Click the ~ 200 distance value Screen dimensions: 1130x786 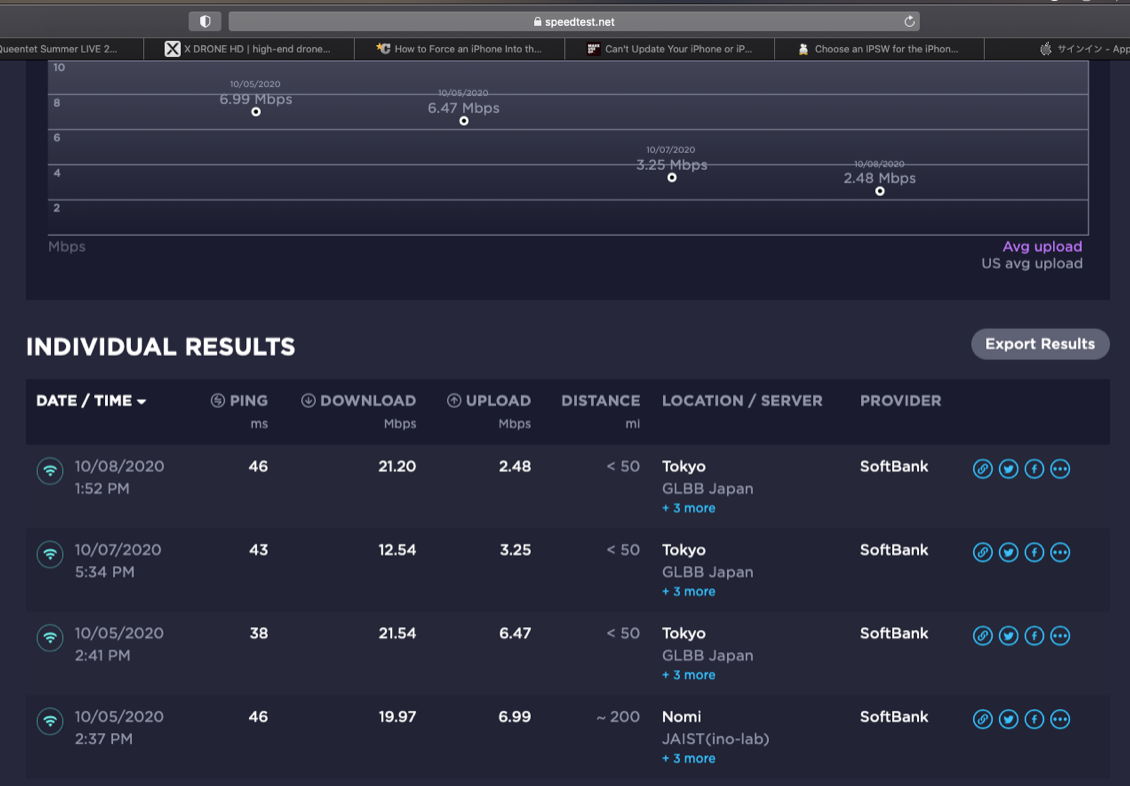[618, 718]
